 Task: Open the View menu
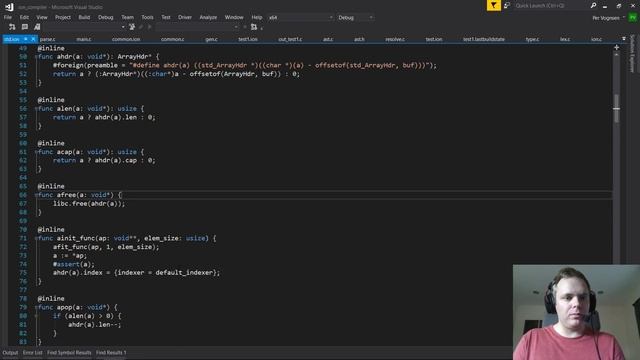click(42, 18)
